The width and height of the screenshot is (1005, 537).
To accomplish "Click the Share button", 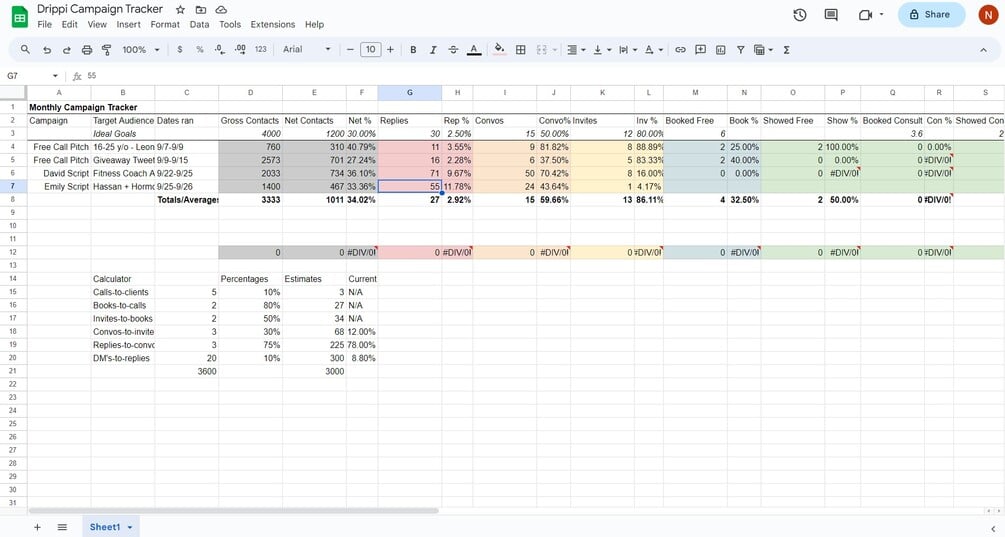I will coord(931,14).
